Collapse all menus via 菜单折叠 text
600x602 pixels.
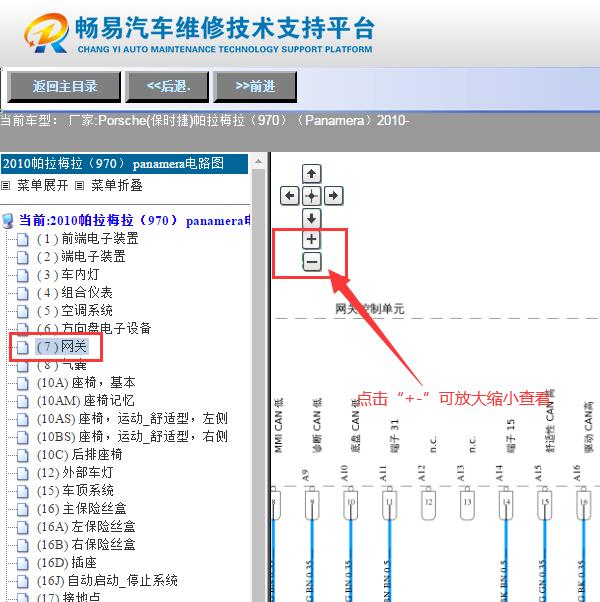tap(117, 186)
